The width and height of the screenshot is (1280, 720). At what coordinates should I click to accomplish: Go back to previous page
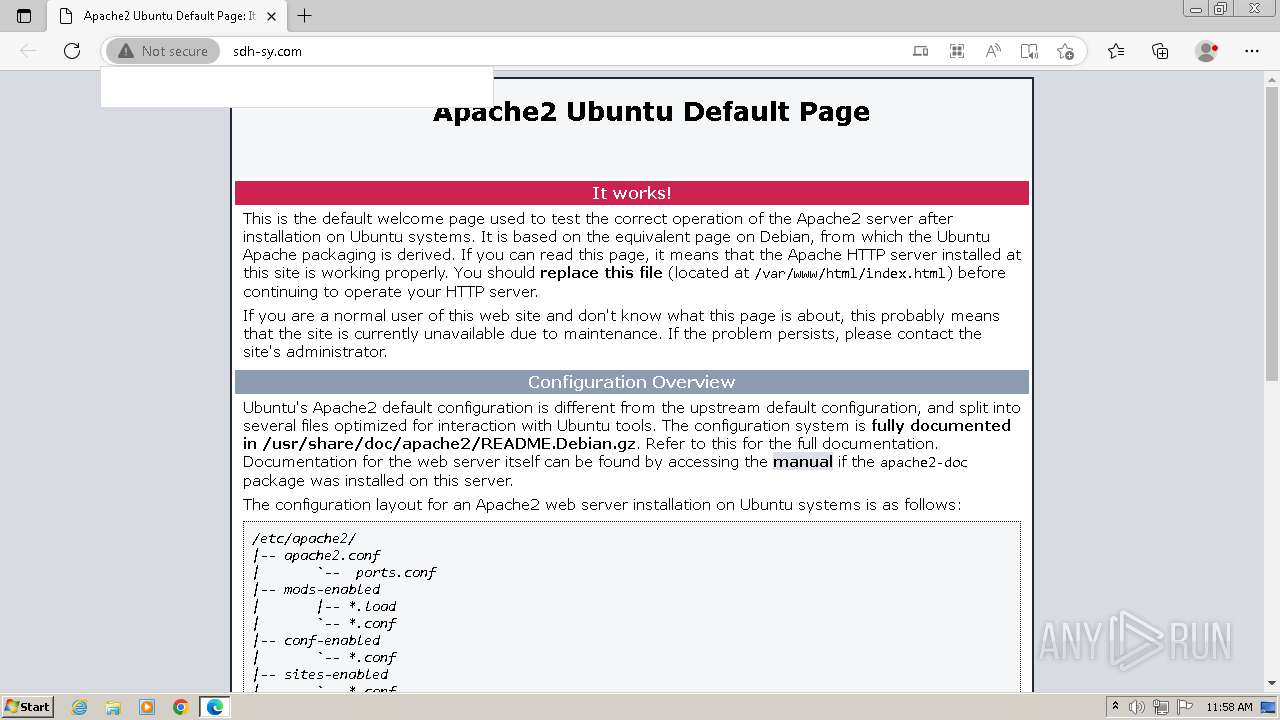(28, 51)
